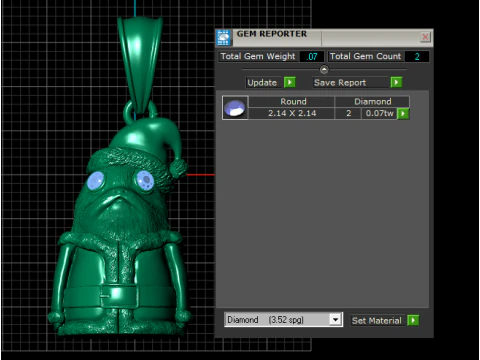This screenshot has height=360, width=480.
Task: Click green arrow next to Save Report
Action: [396, 82]
